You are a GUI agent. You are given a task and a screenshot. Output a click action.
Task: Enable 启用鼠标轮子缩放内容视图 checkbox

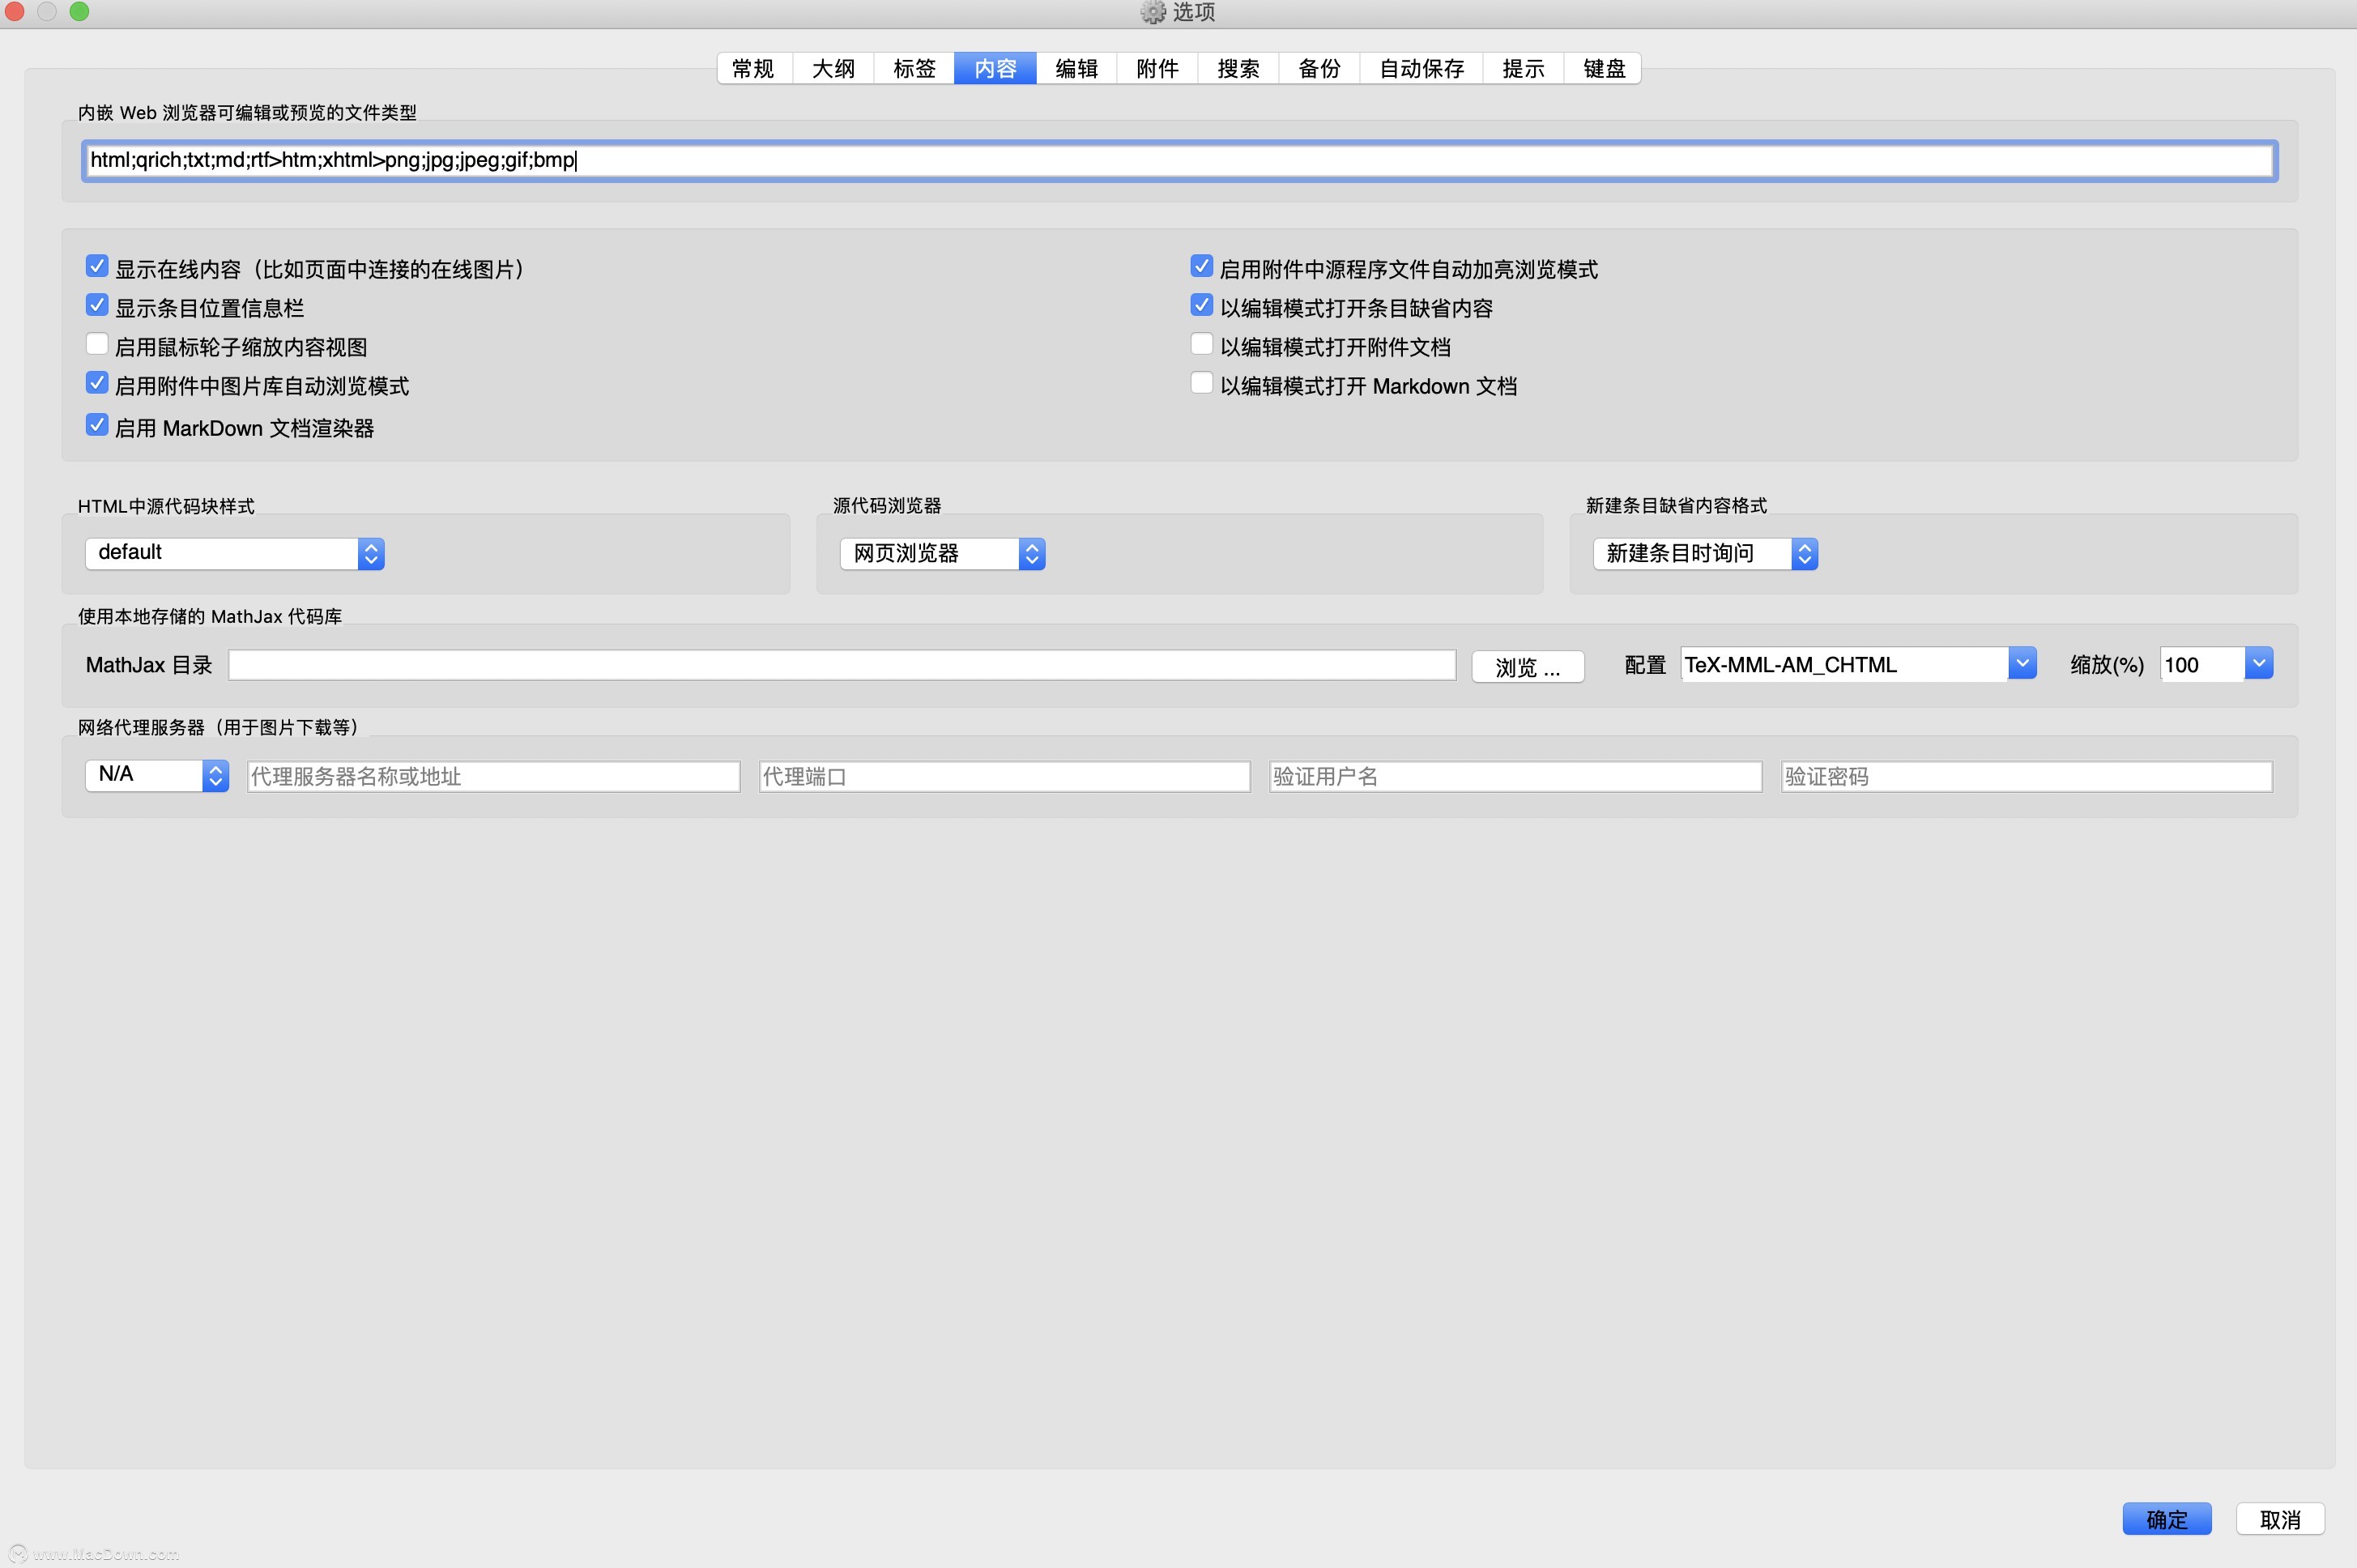coord(97,344)
